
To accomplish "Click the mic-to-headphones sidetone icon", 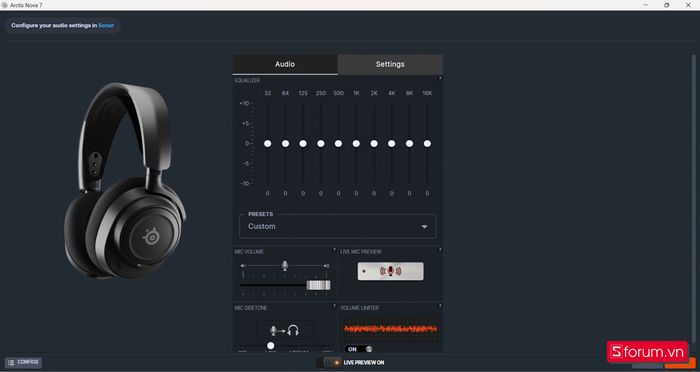I will (285, 330).
